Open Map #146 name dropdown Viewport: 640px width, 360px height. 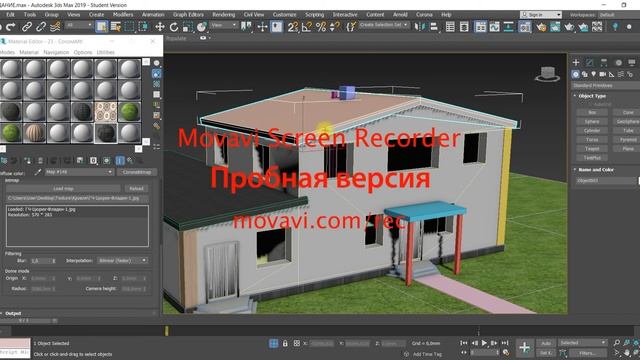(79, 172)
